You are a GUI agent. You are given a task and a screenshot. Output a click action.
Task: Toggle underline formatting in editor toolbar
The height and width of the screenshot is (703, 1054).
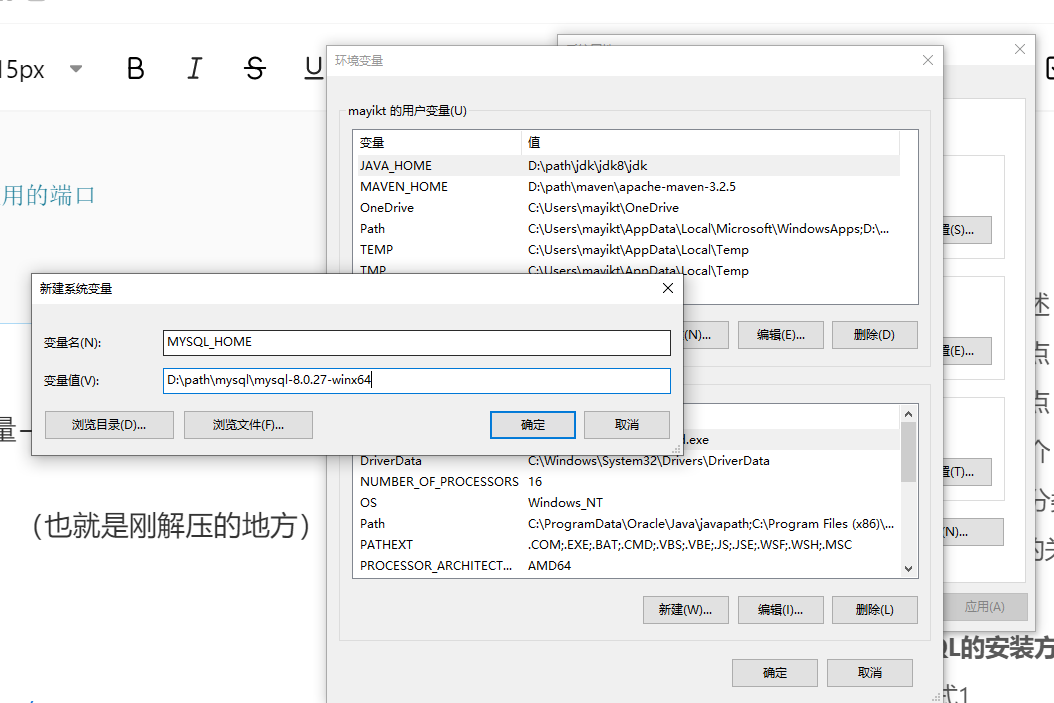pyautogui.click(x=313, y=68)
